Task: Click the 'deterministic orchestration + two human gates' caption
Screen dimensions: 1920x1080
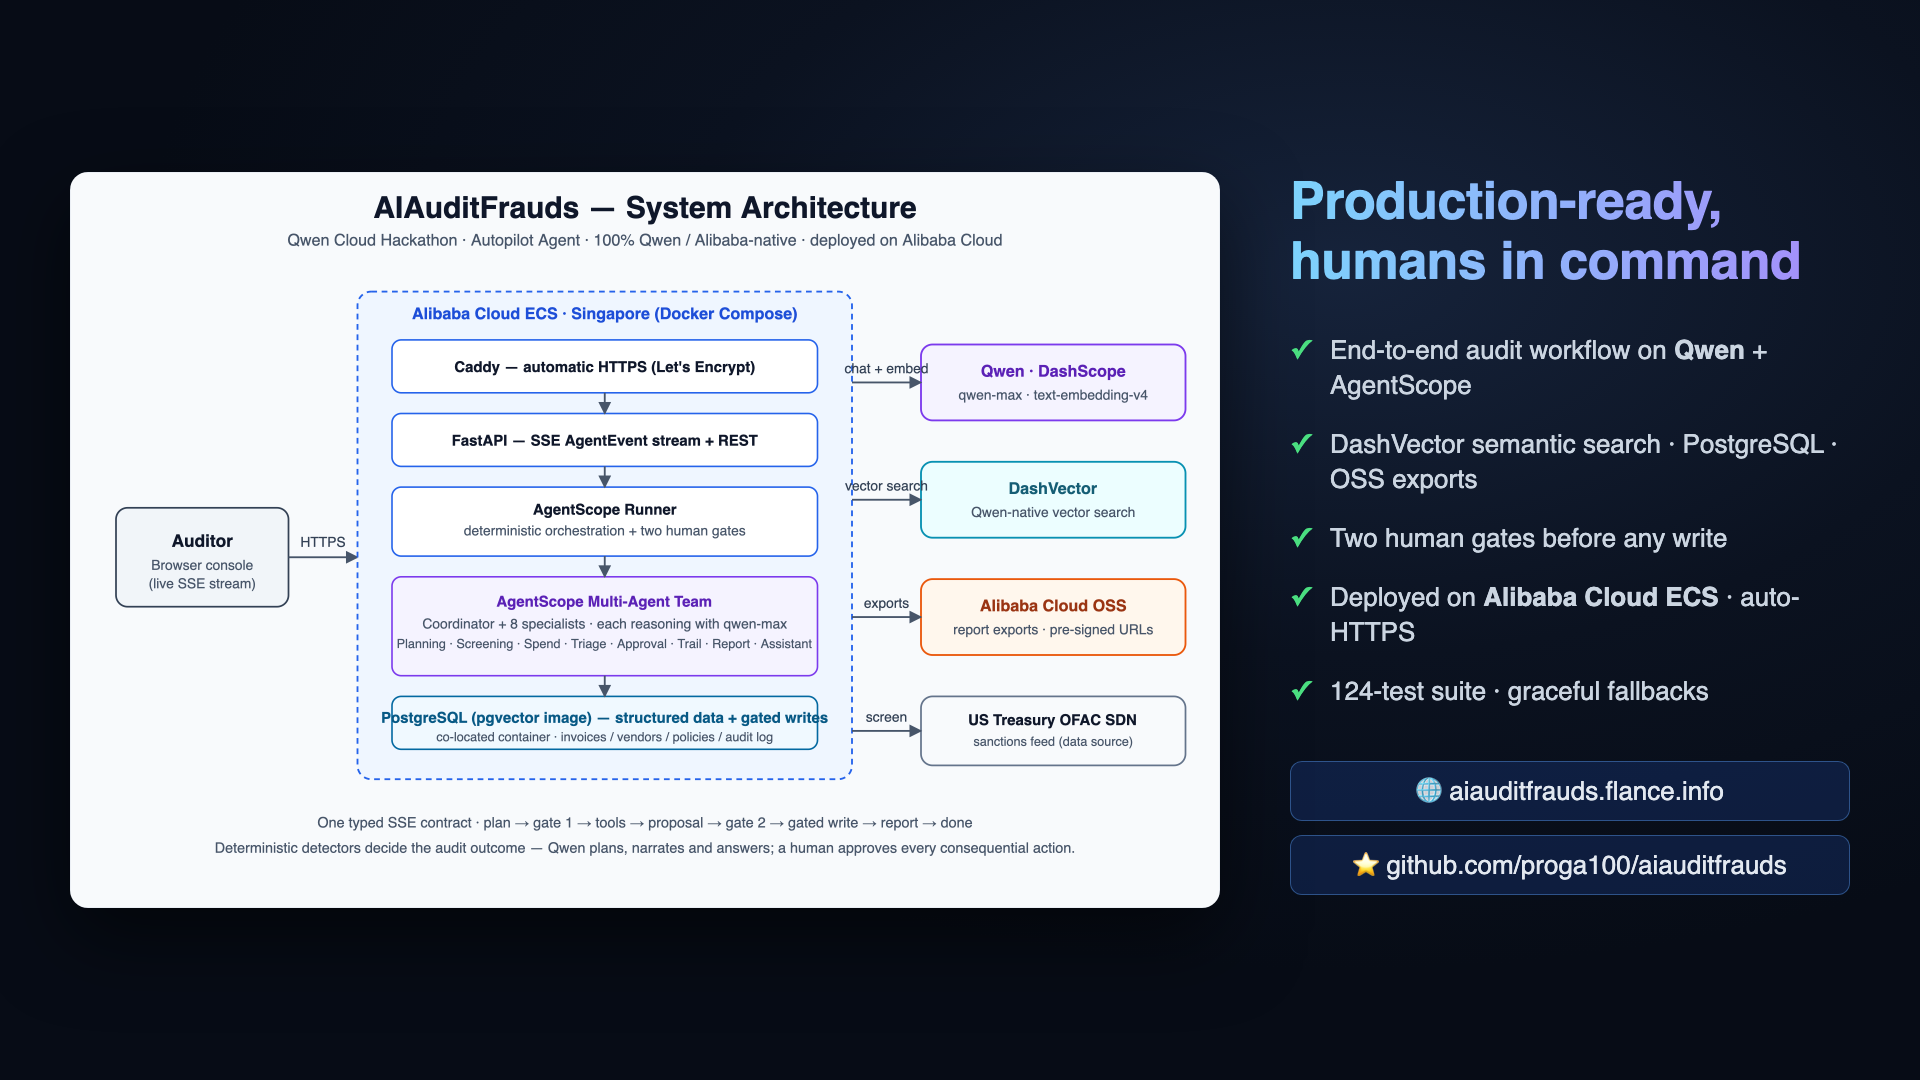Action: 604,531
